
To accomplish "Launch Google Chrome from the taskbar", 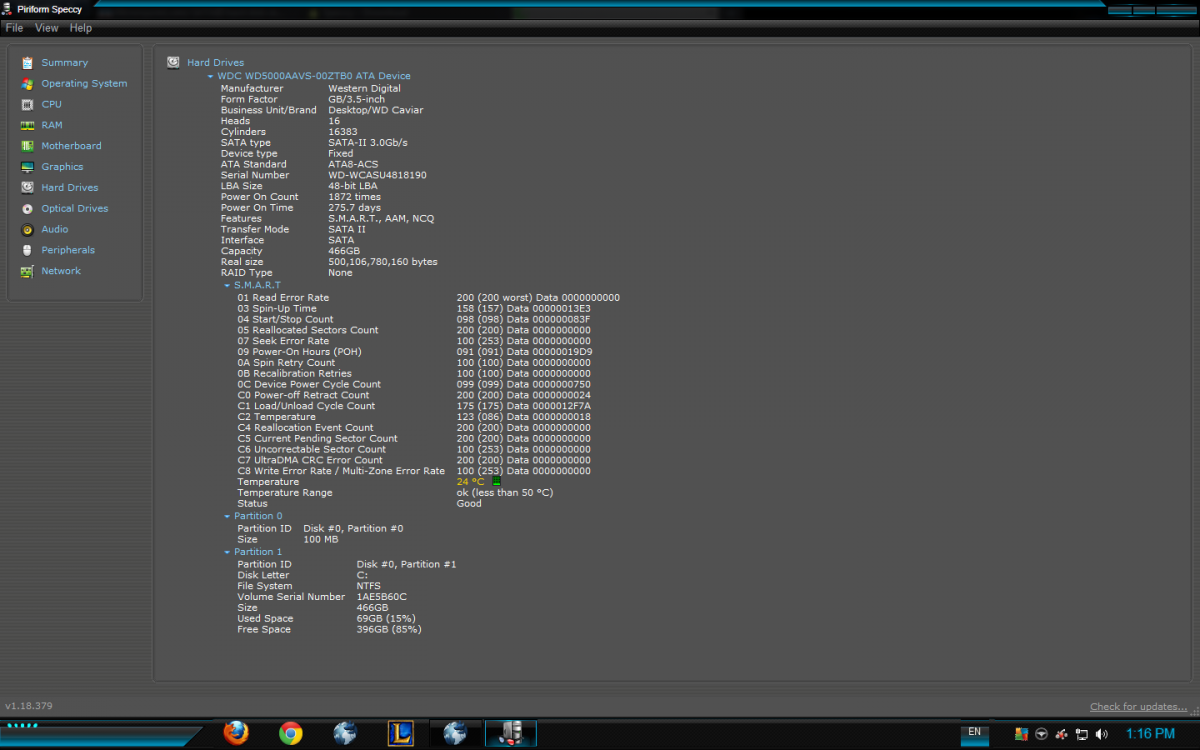I will [x=291, y=733].
